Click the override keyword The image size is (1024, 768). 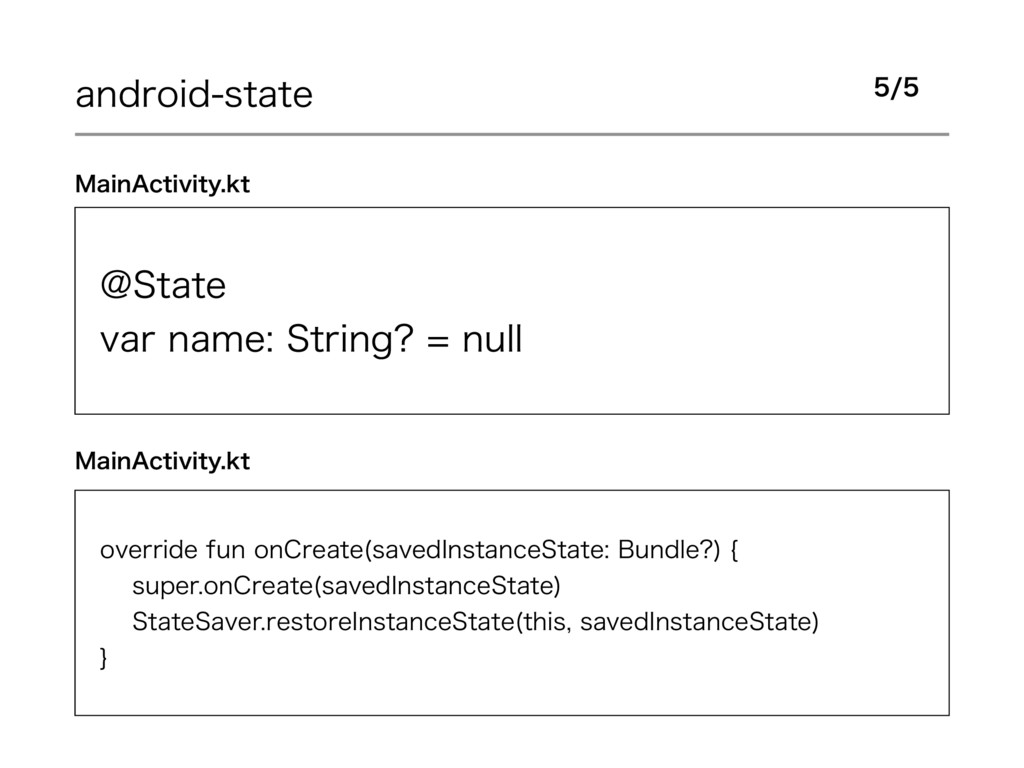(x=140, y=549)
